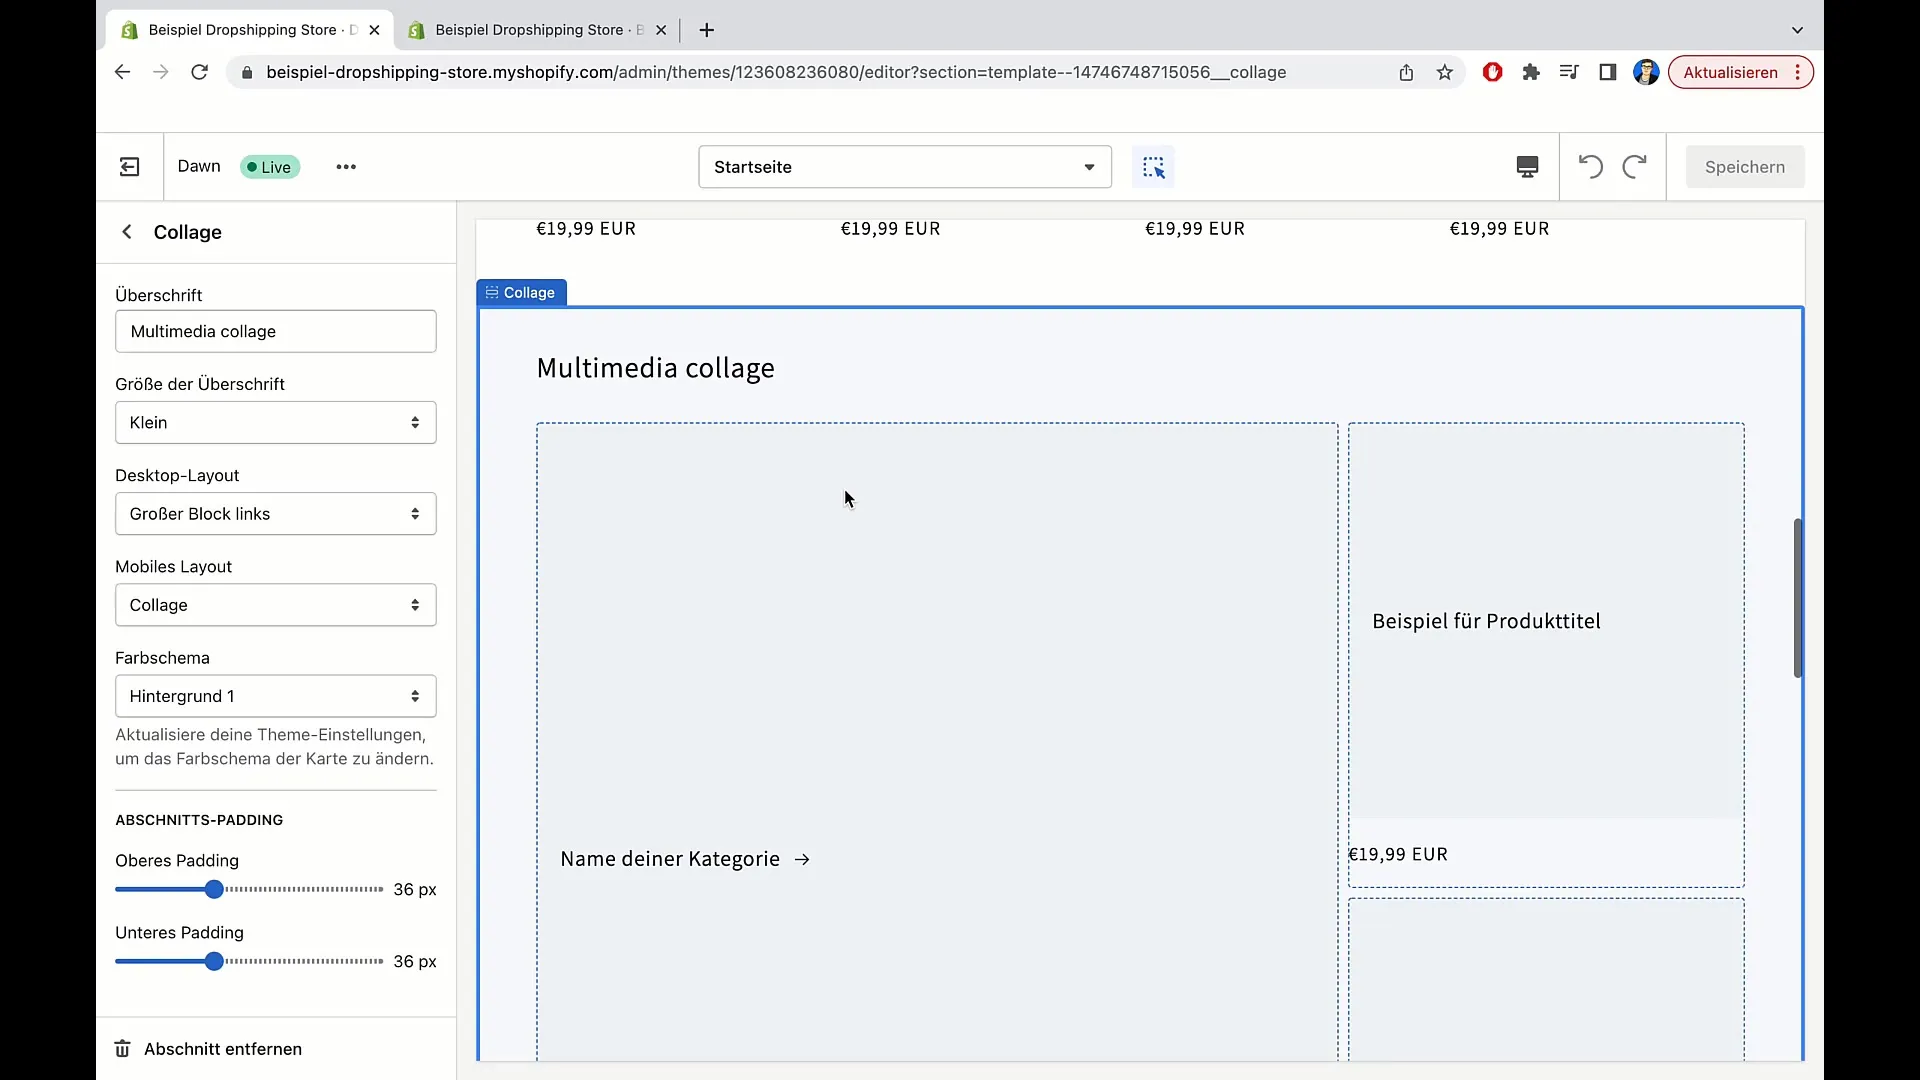
Task: Drag the Oberes Padding slider
Action: pos(214,889)
